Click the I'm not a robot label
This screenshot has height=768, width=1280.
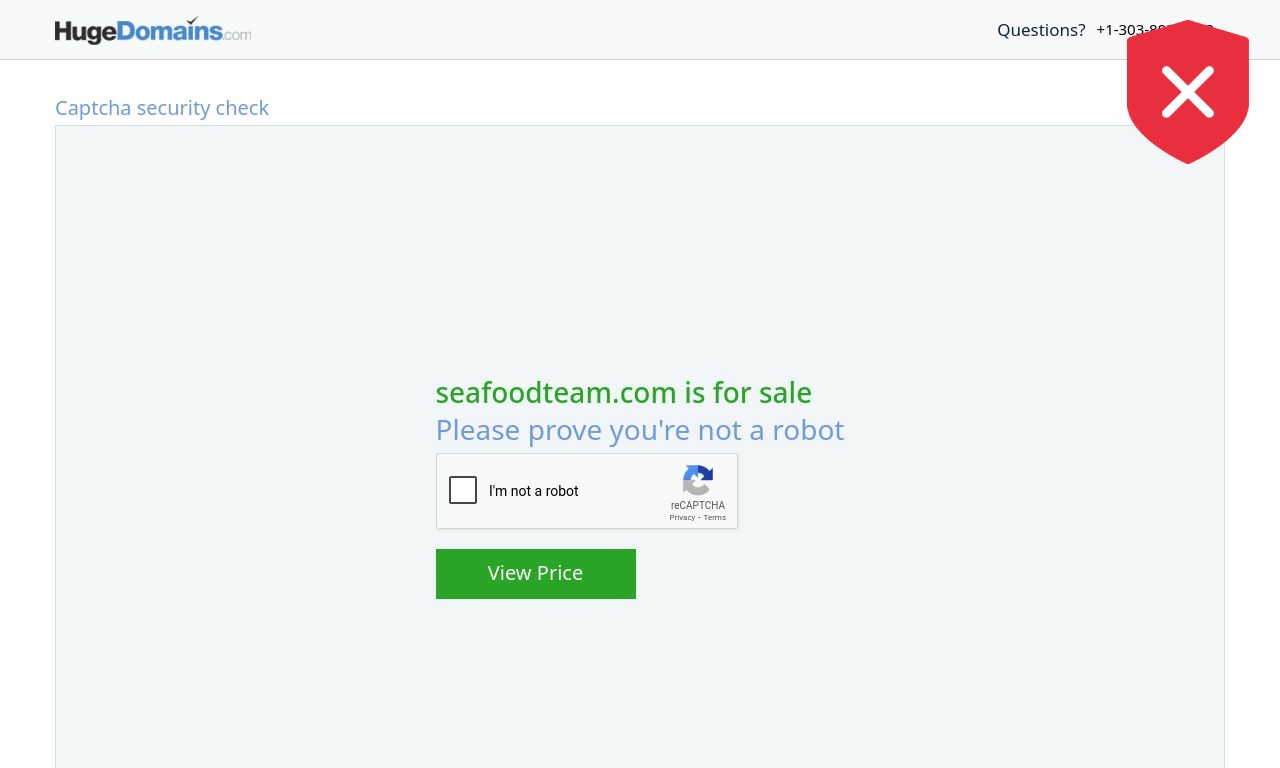click(x=534, y=491)
